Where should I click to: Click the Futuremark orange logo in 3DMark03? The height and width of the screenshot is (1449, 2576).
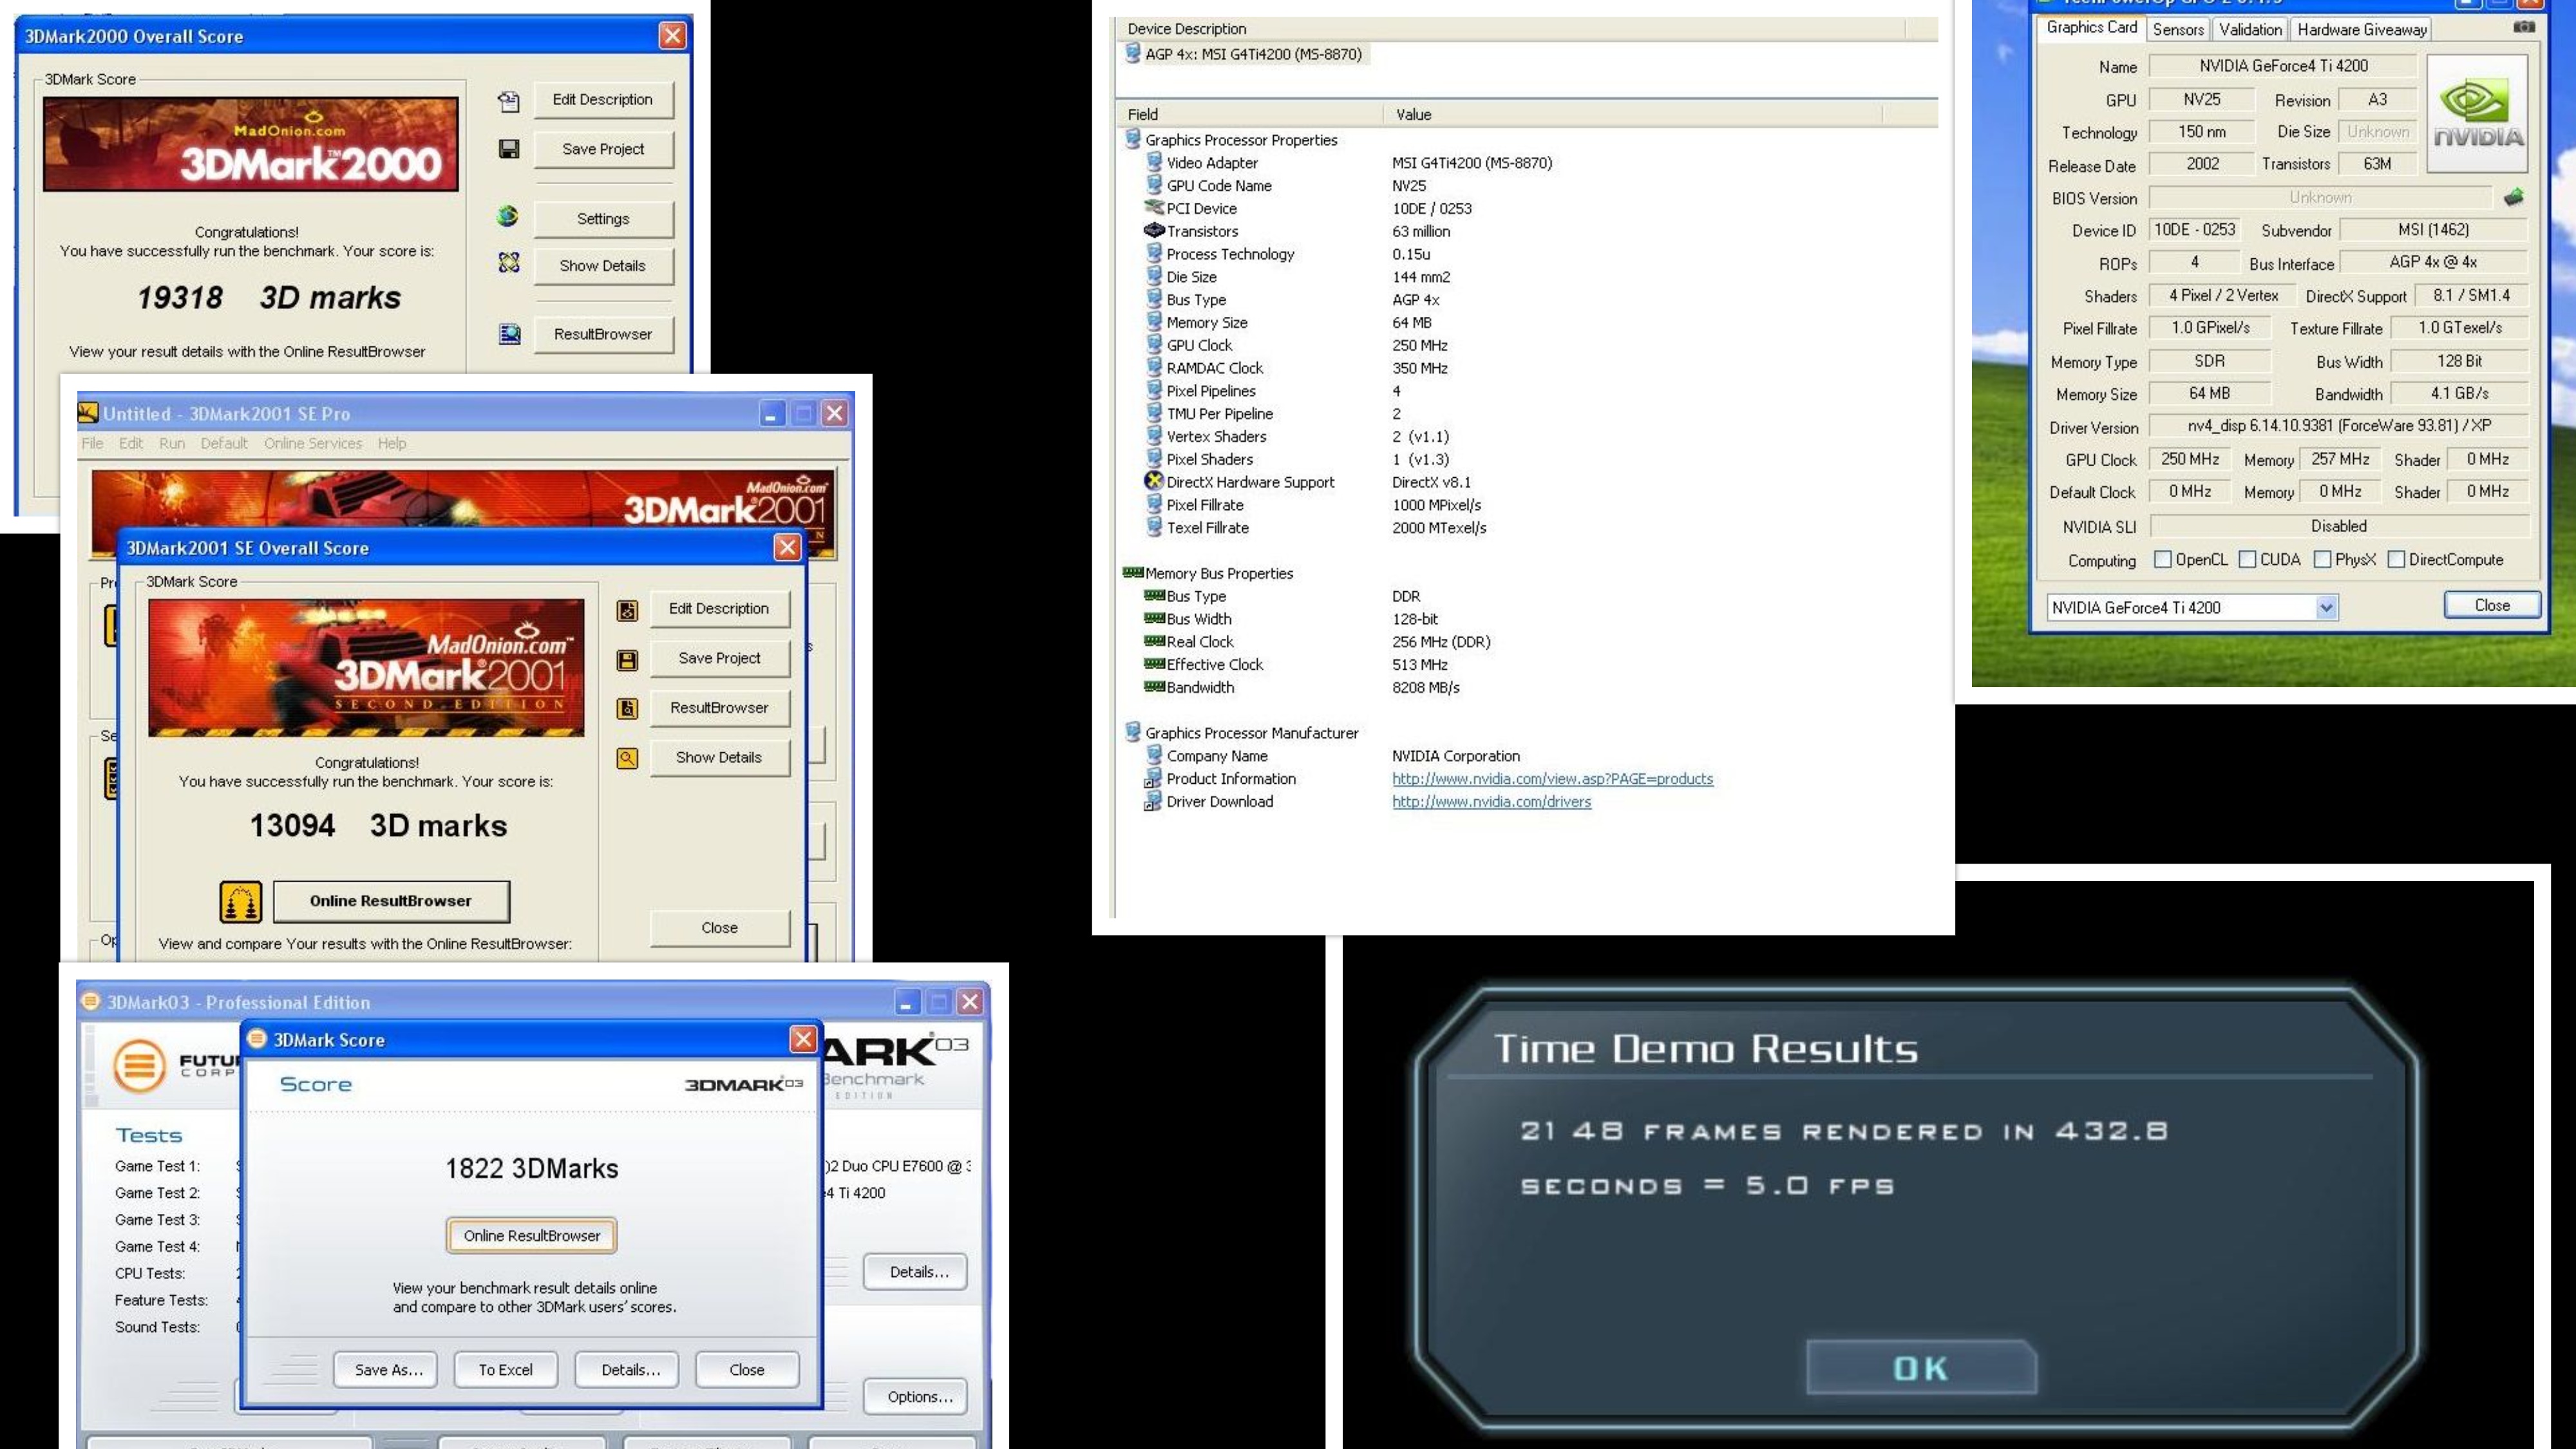[x=139, y=1065]
